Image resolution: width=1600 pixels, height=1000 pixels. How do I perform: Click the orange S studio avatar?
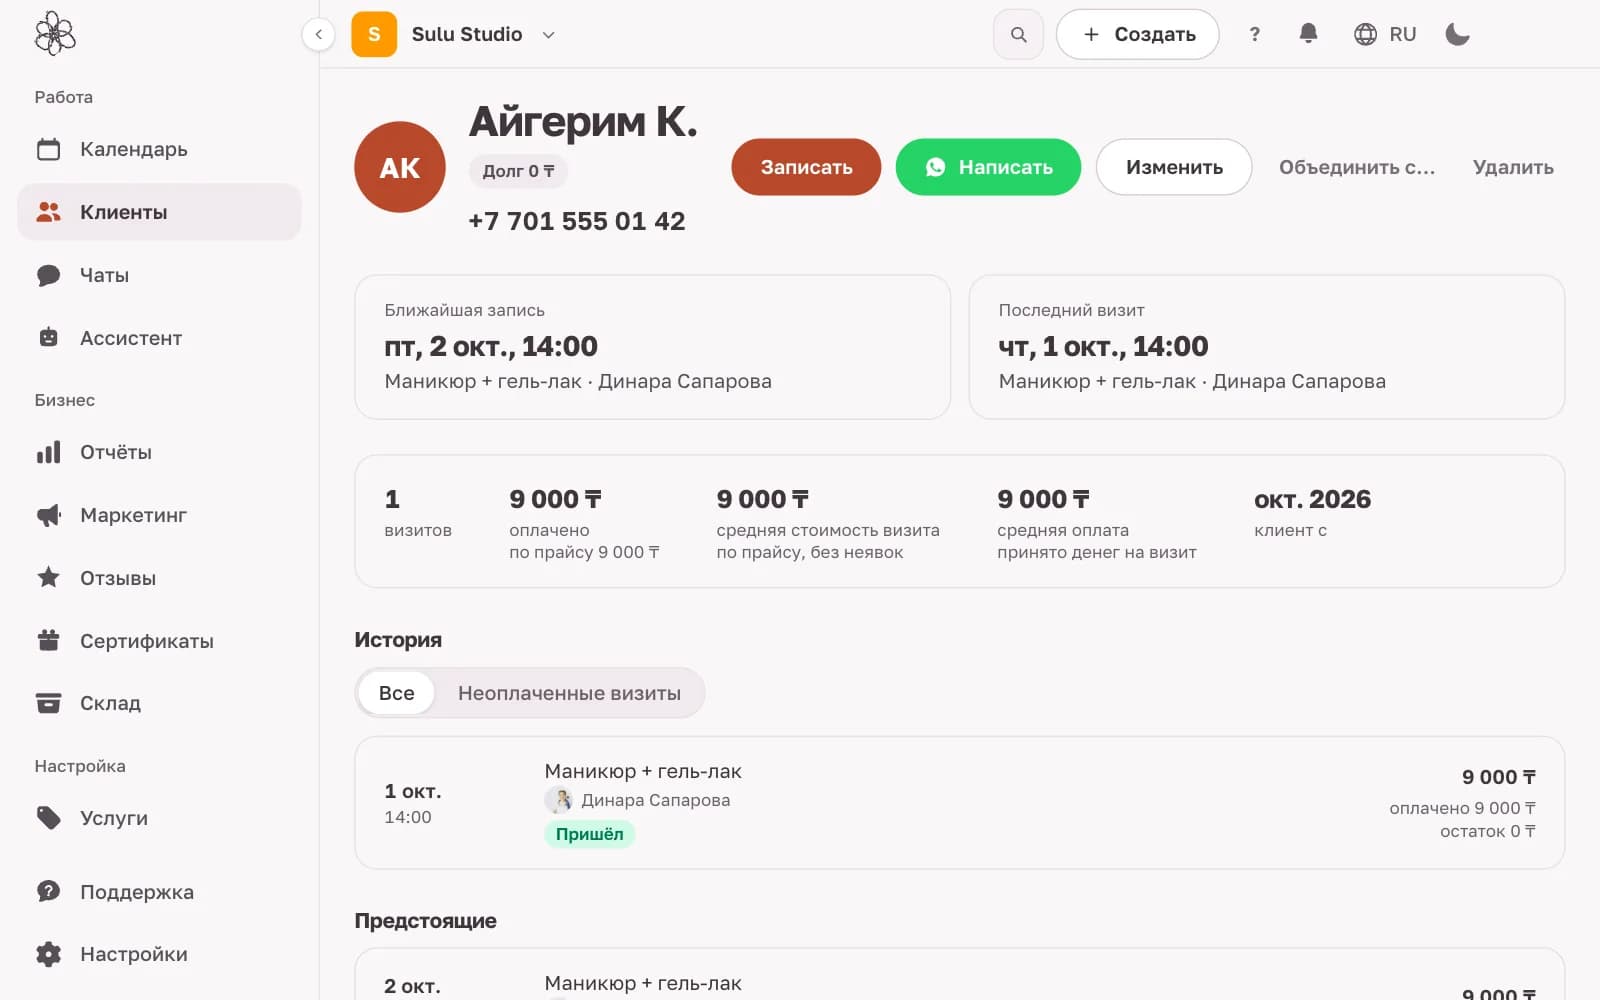(x=374, y=34)
